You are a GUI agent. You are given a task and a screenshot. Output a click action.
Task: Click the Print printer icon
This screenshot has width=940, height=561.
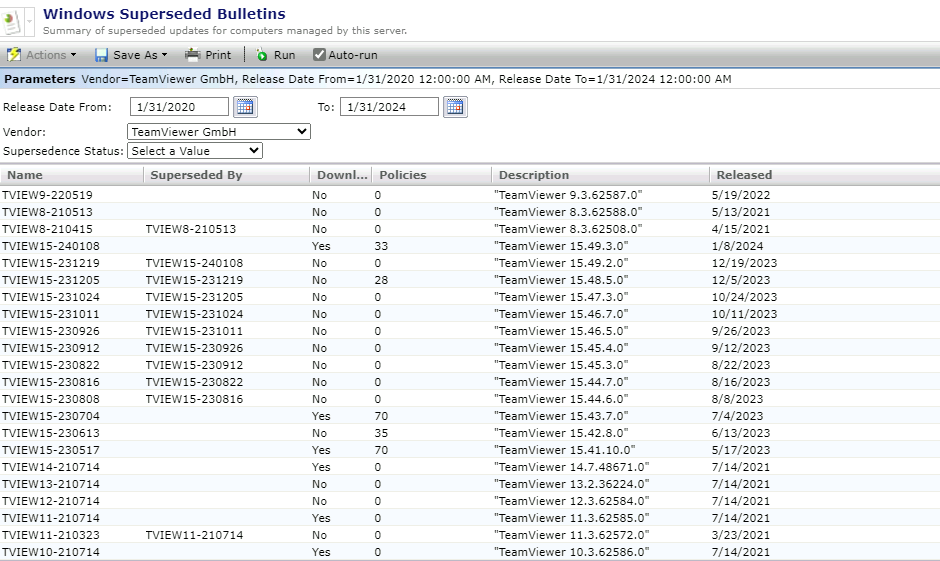192,55
